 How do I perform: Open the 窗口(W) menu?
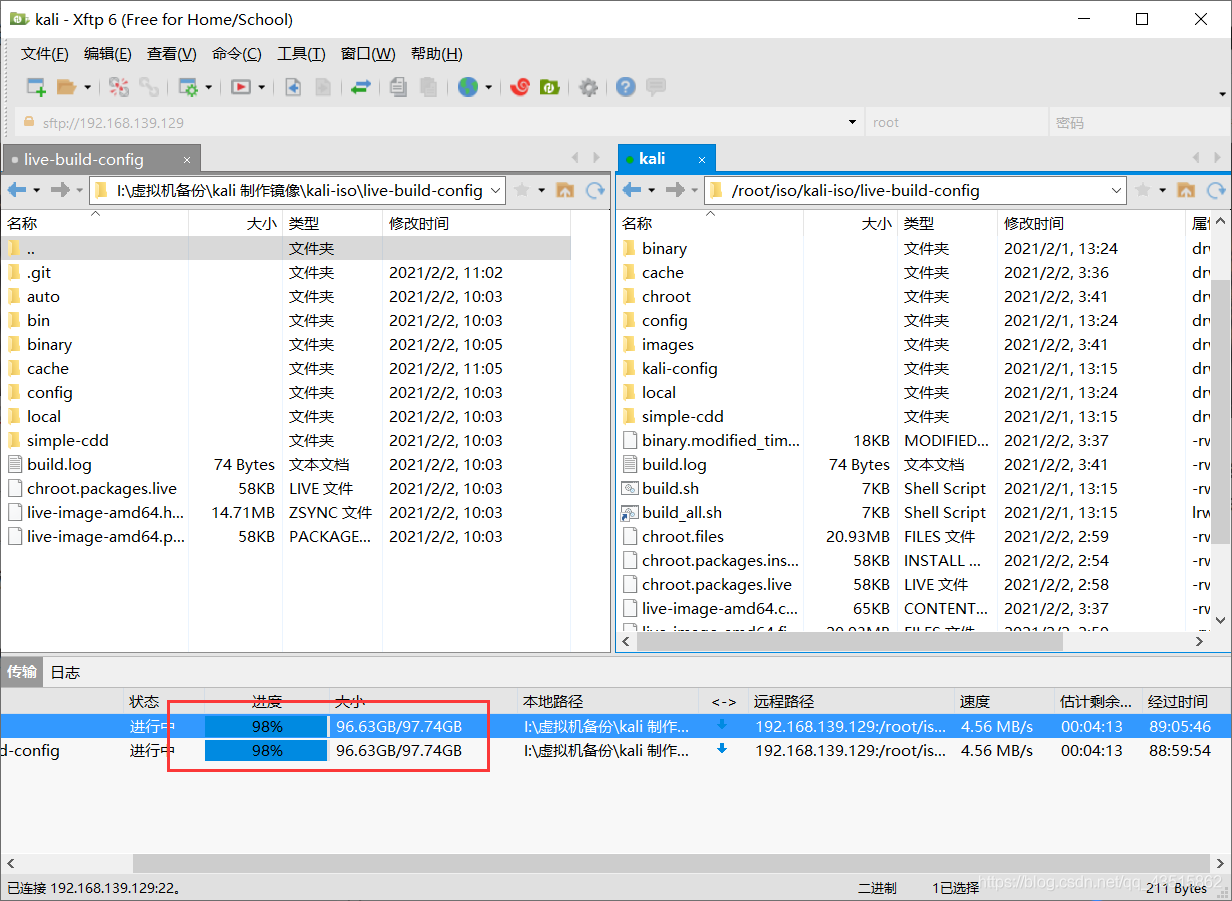(368, 54)
